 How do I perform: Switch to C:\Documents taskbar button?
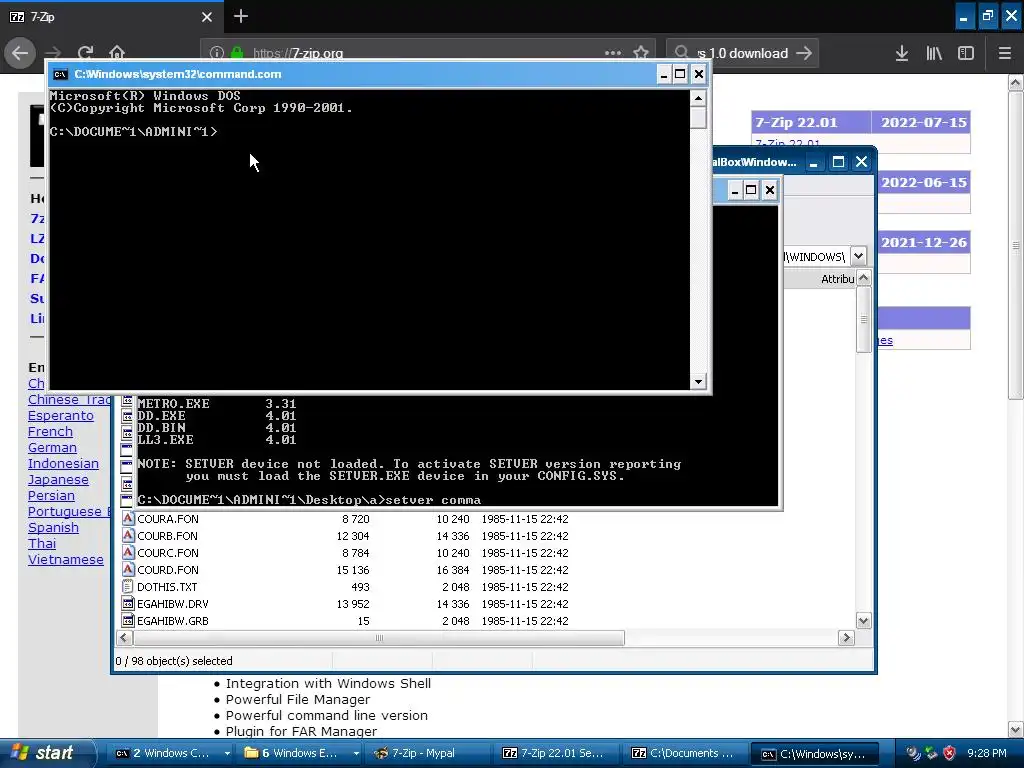click(x=686, y=754)
